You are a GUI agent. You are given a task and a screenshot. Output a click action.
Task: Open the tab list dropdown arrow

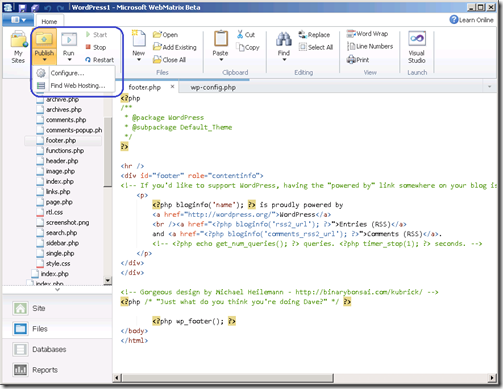[x=489, y=87]
